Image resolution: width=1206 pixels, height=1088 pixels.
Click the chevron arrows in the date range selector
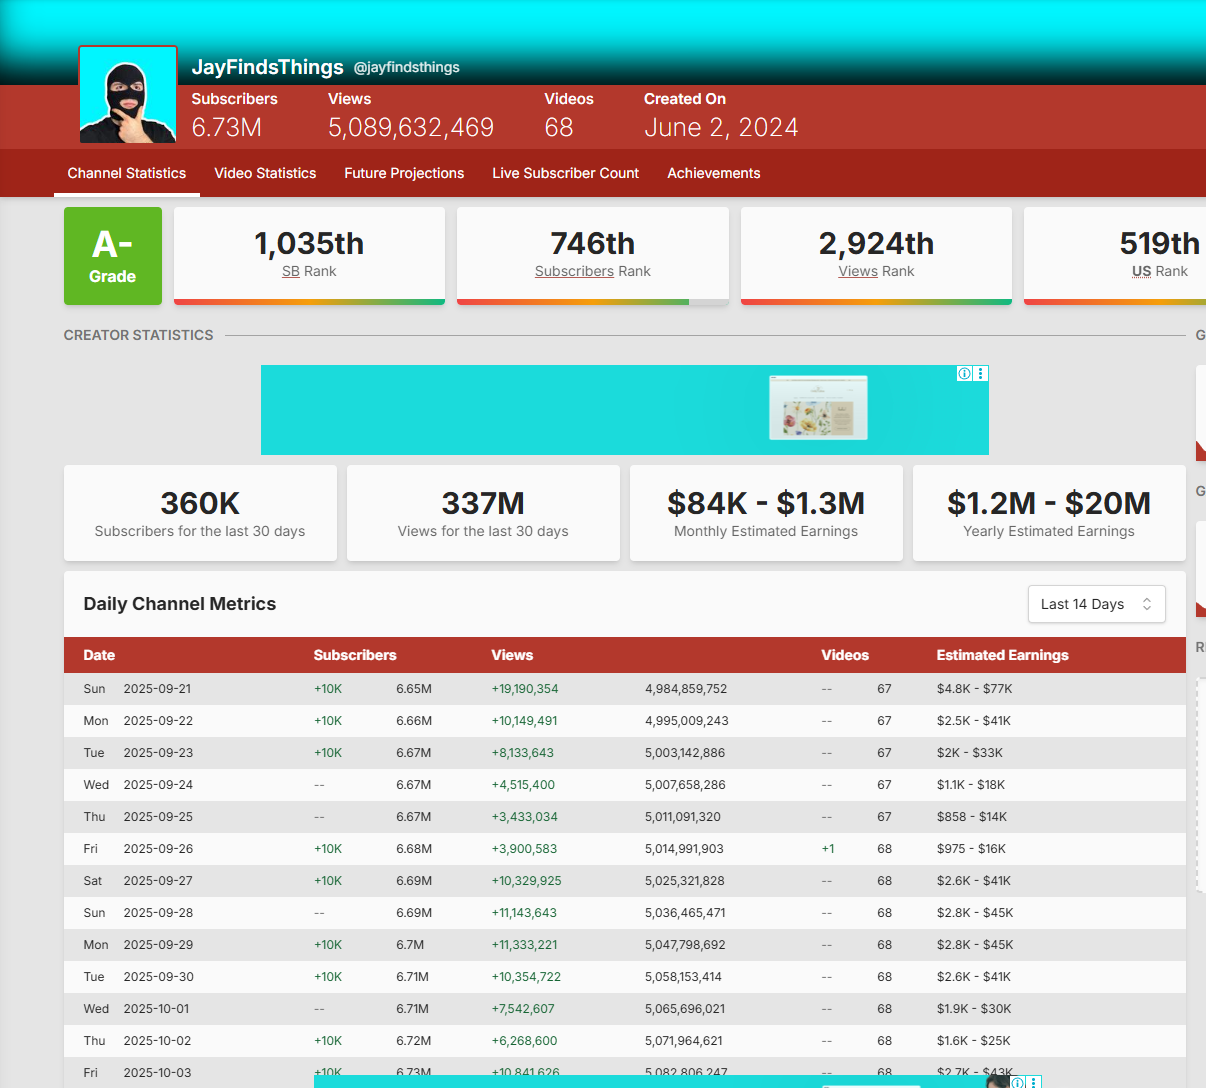[x=1147, y=604]
